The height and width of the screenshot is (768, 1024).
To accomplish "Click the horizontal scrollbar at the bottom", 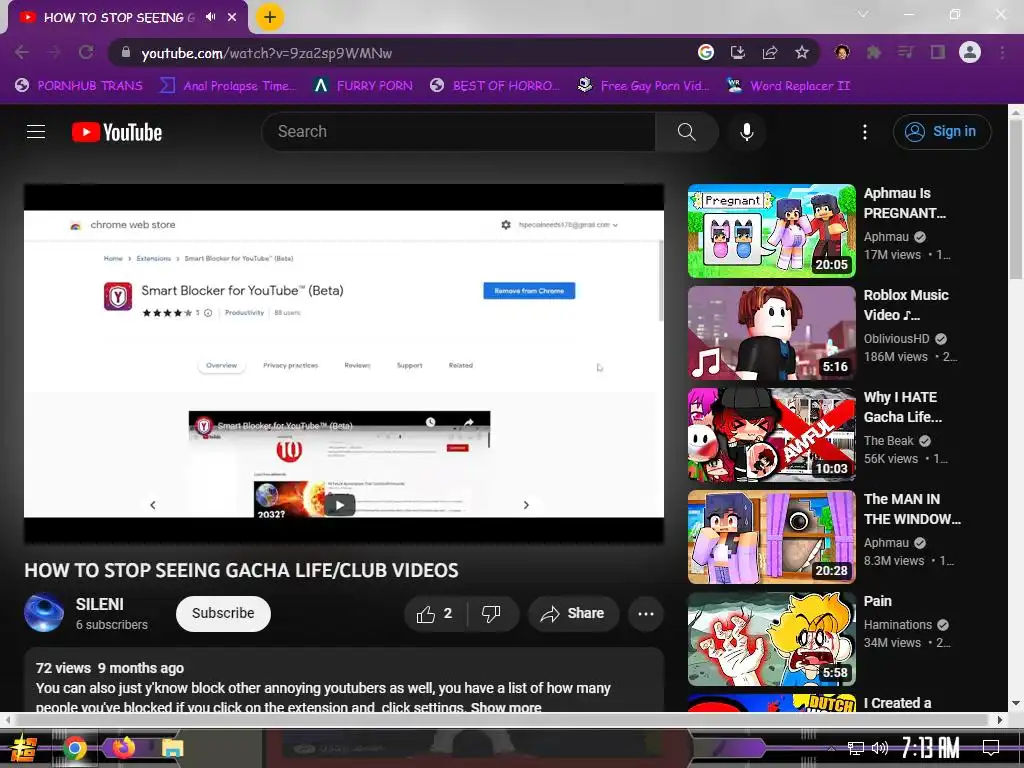I will 504,720.
